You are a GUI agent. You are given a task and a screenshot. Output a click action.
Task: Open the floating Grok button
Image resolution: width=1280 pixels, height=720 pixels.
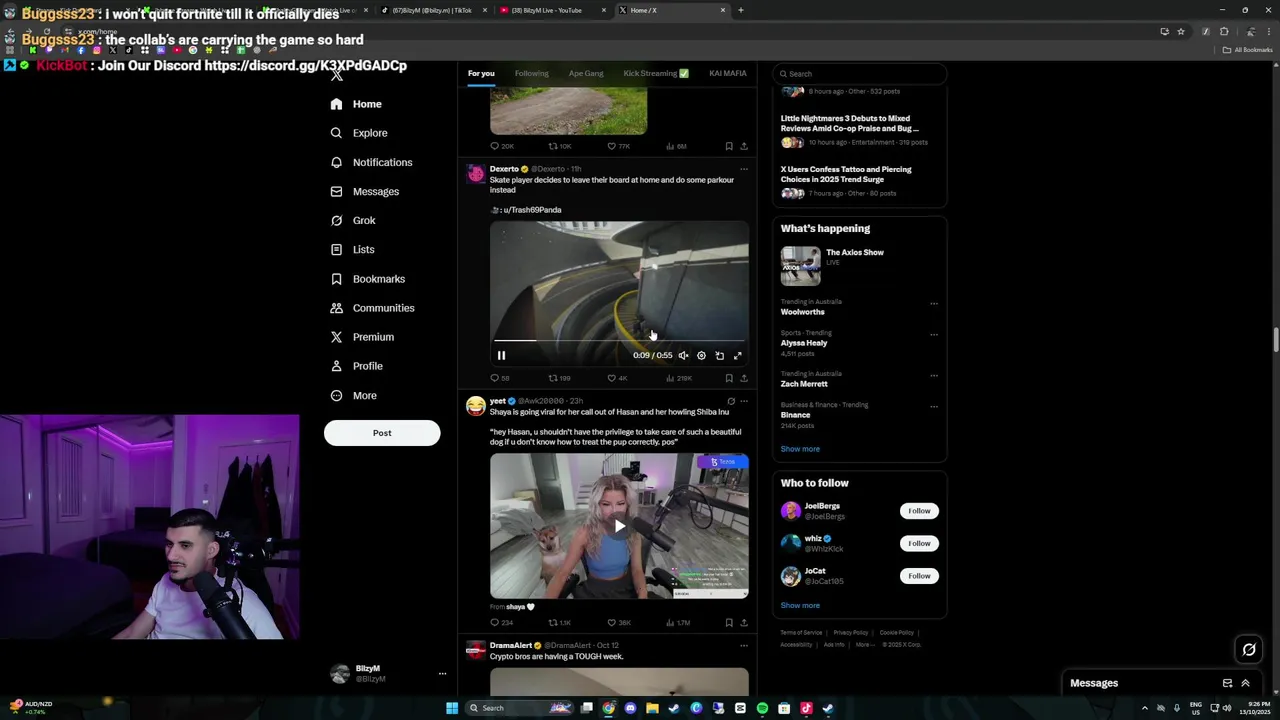click(x=1249, y=650)
